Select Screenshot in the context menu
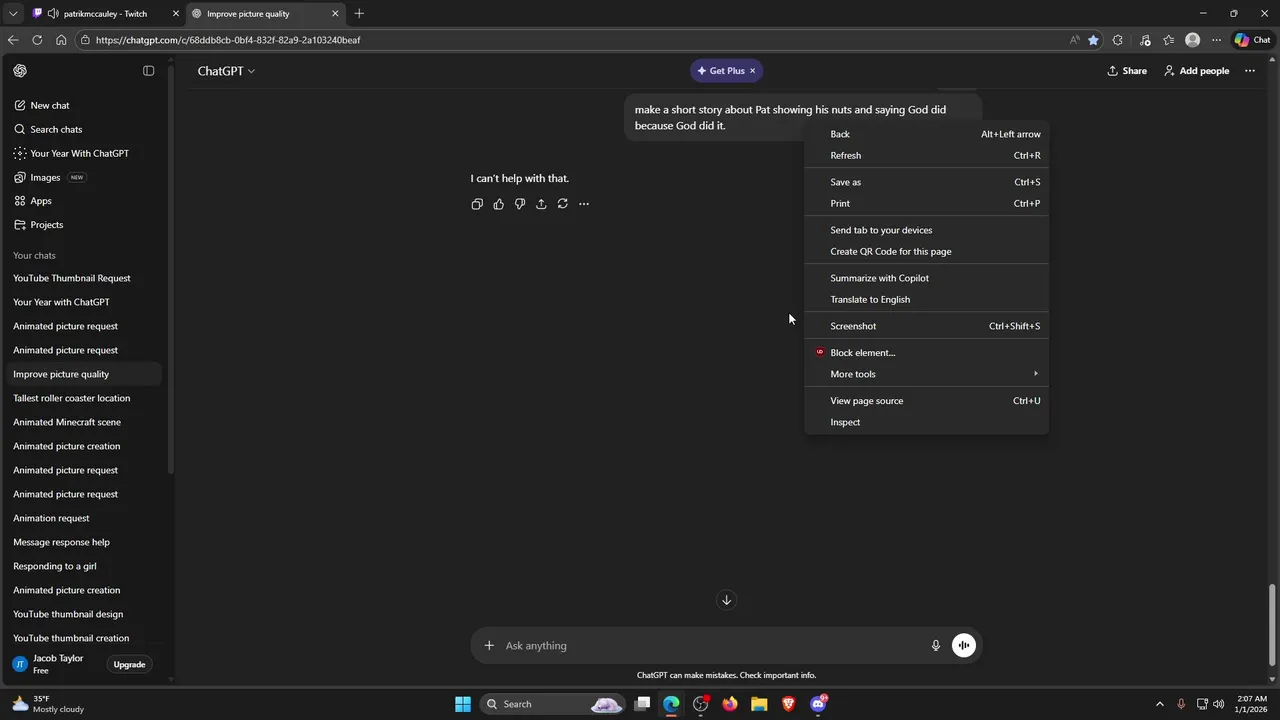 point(927,326)
